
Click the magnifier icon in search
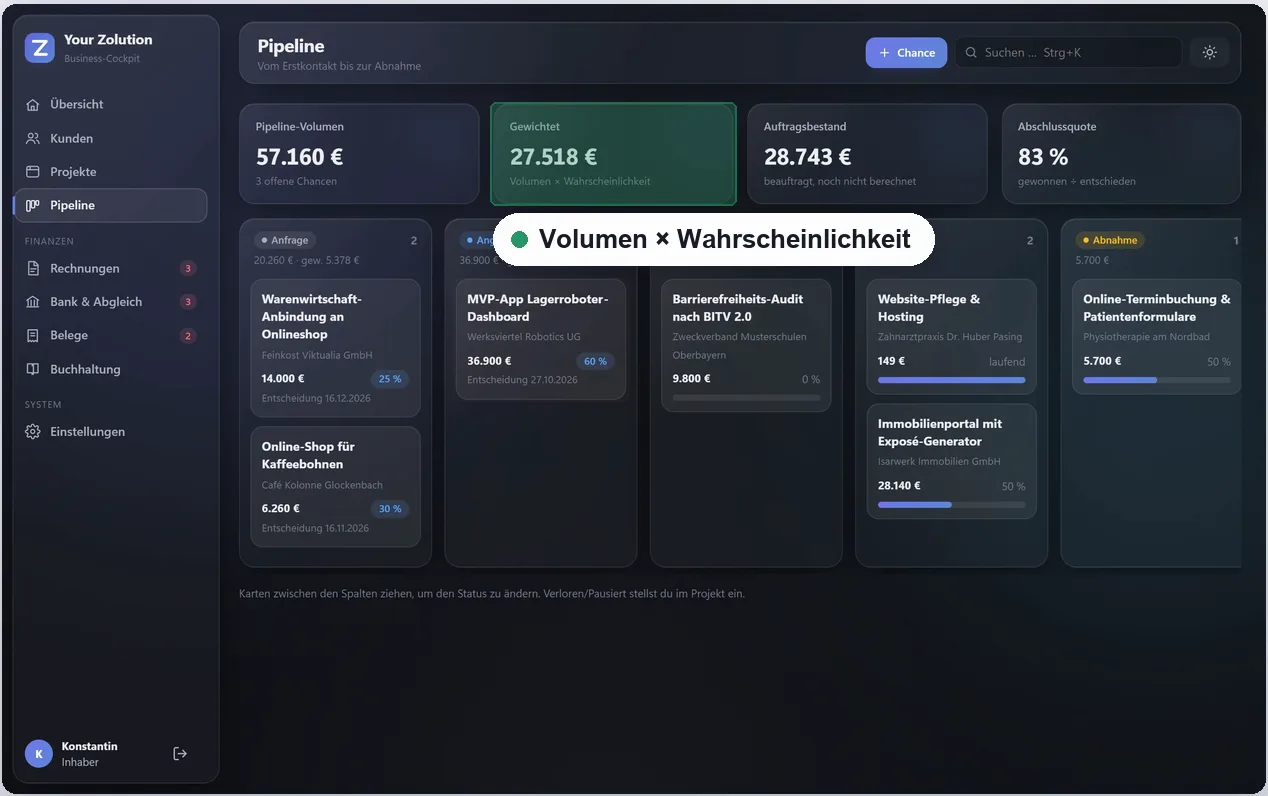click(971, 53)
